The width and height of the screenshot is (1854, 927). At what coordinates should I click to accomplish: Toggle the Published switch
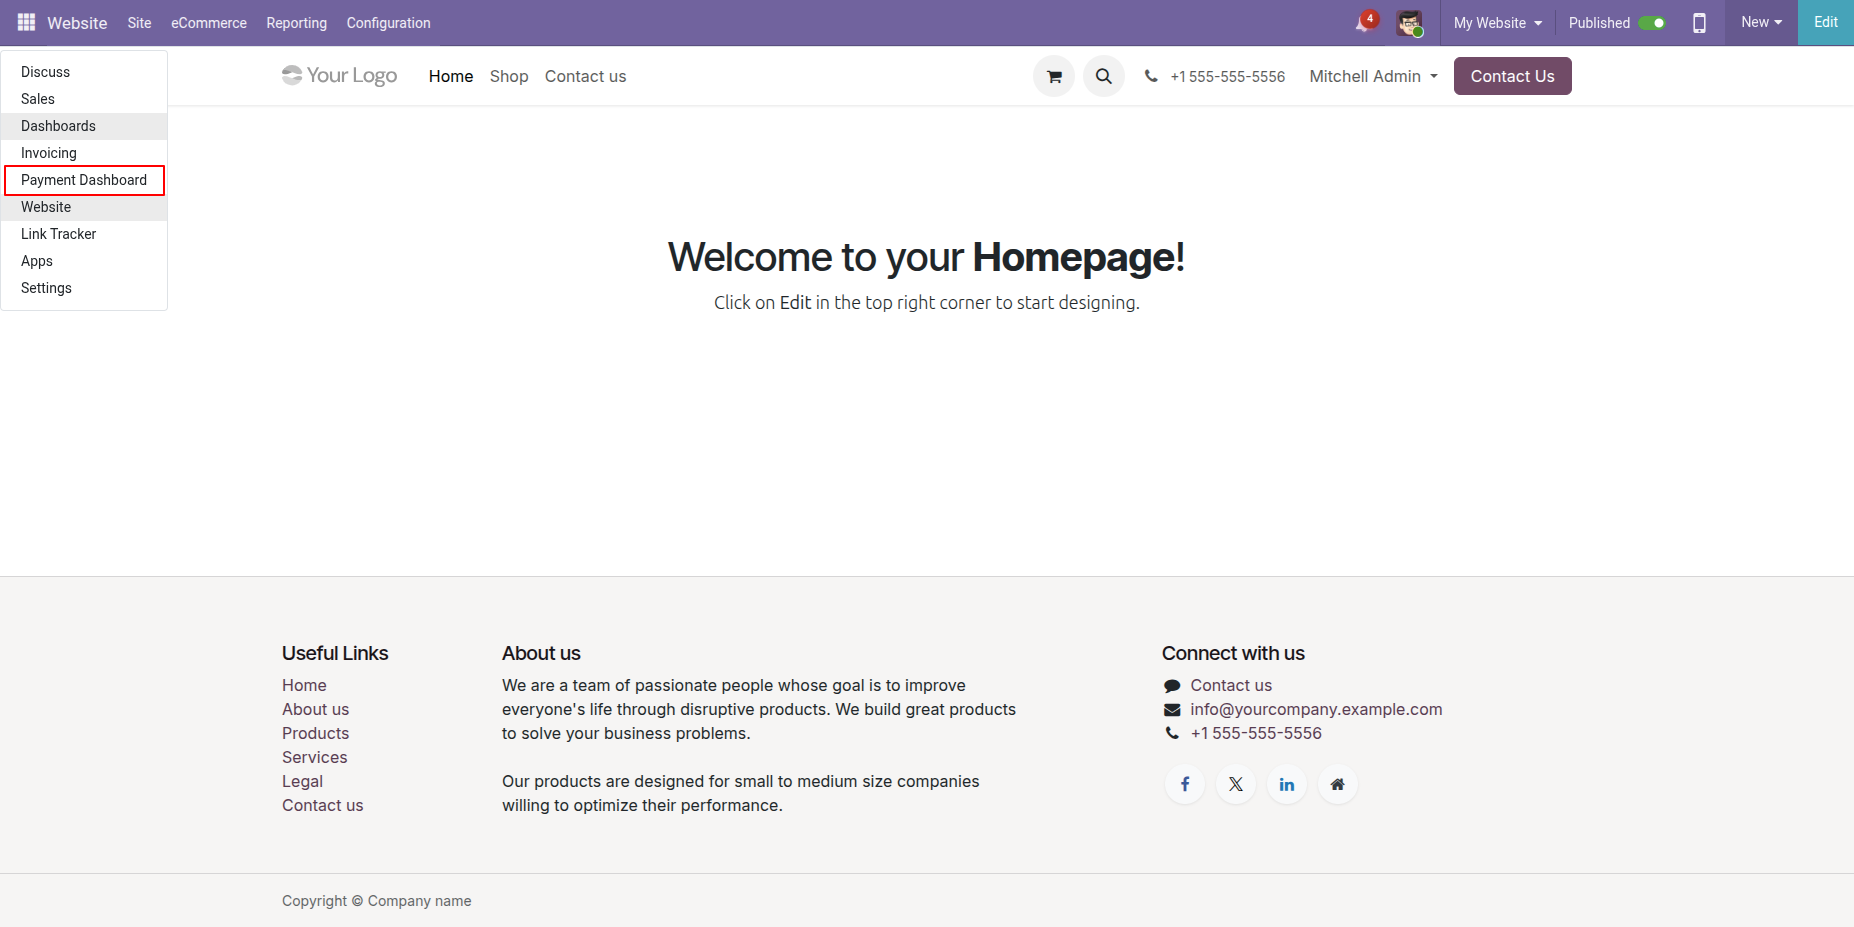click(x=1652, y=23)
